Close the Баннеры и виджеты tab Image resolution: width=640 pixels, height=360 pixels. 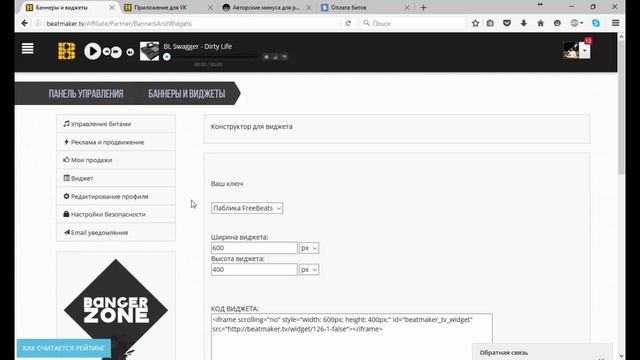point(111,7)
